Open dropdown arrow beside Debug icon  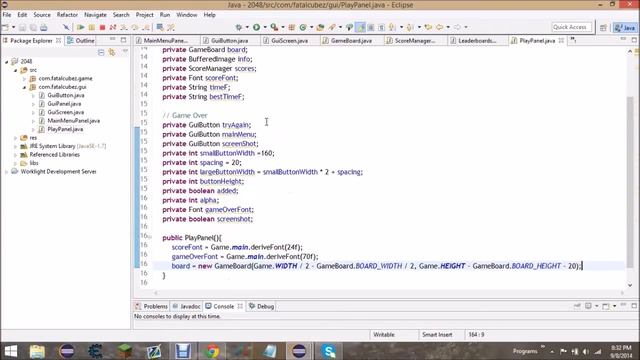click(x=247, y=27)
